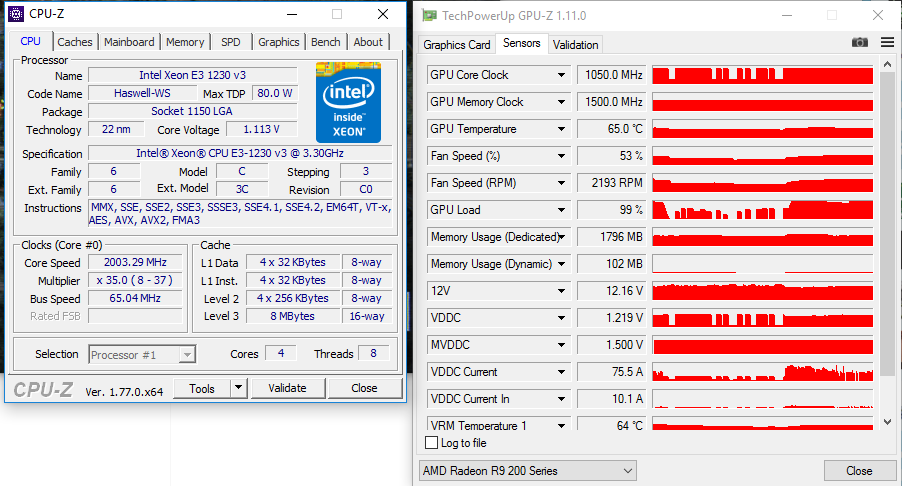This screenshot has width=902, height=486.
Task: Click the 1796 MB memory usage value
Action: coord(612,237)
